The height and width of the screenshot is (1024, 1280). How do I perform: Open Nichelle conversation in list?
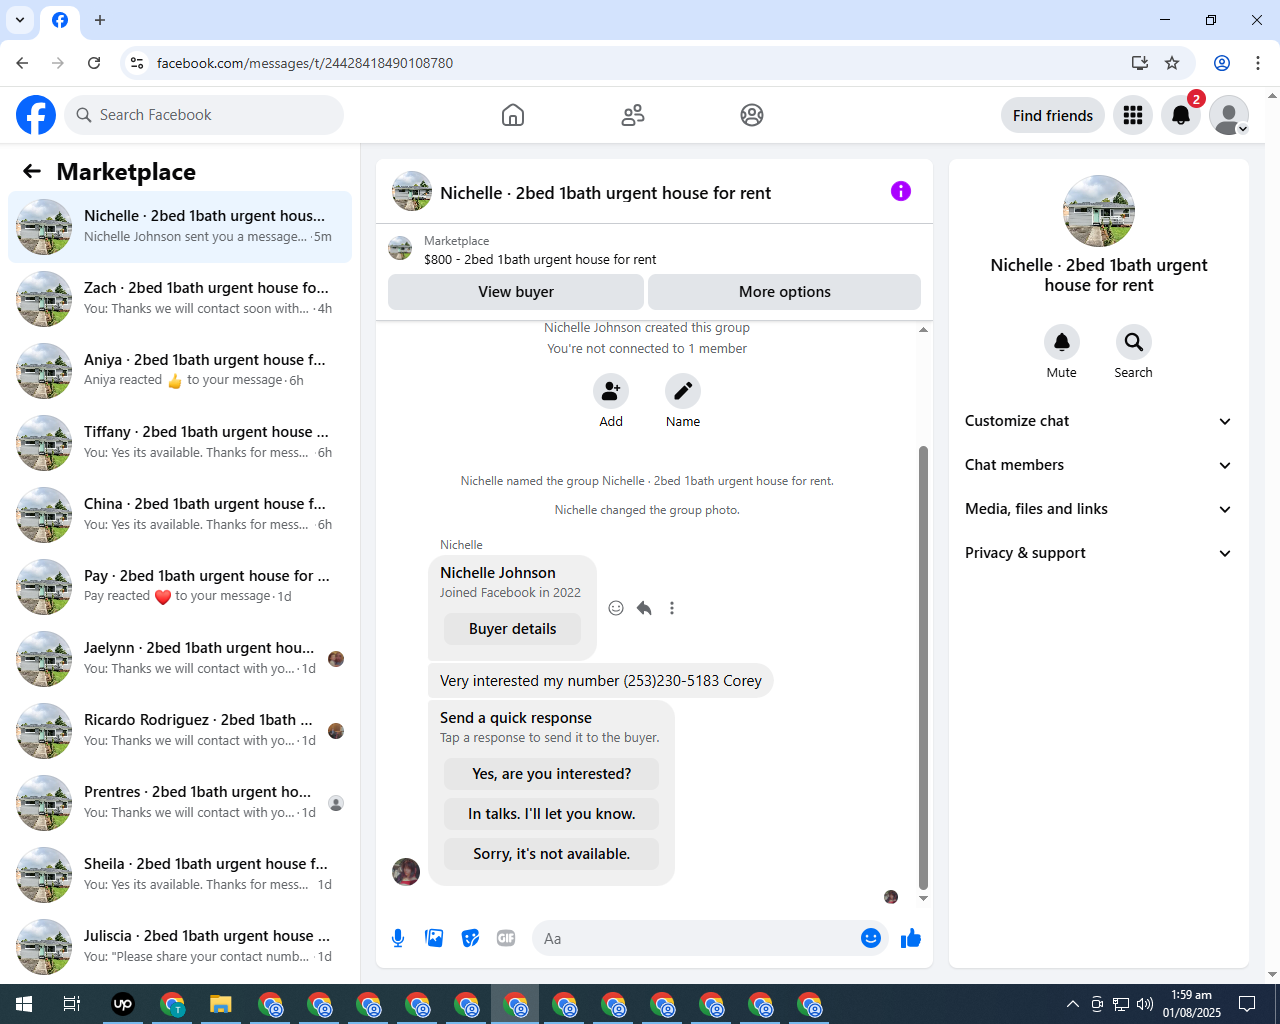(x=180, y=227)
